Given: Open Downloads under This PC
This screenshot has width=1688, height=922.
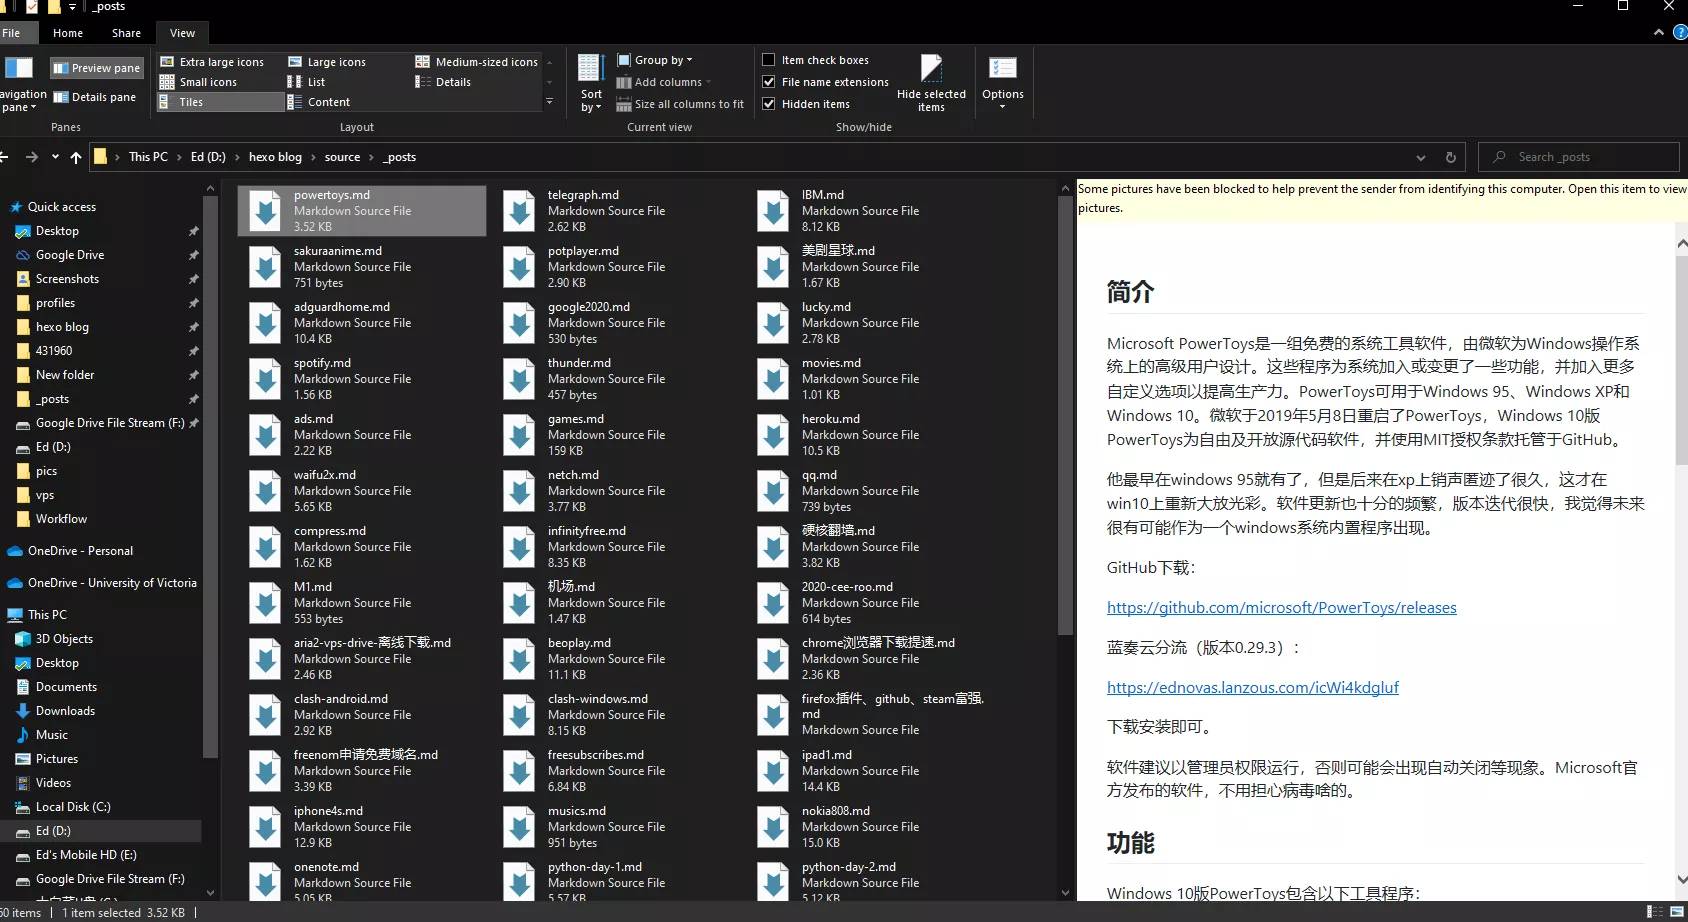Looking at the screenshot, I should click(x=65, y=711).
